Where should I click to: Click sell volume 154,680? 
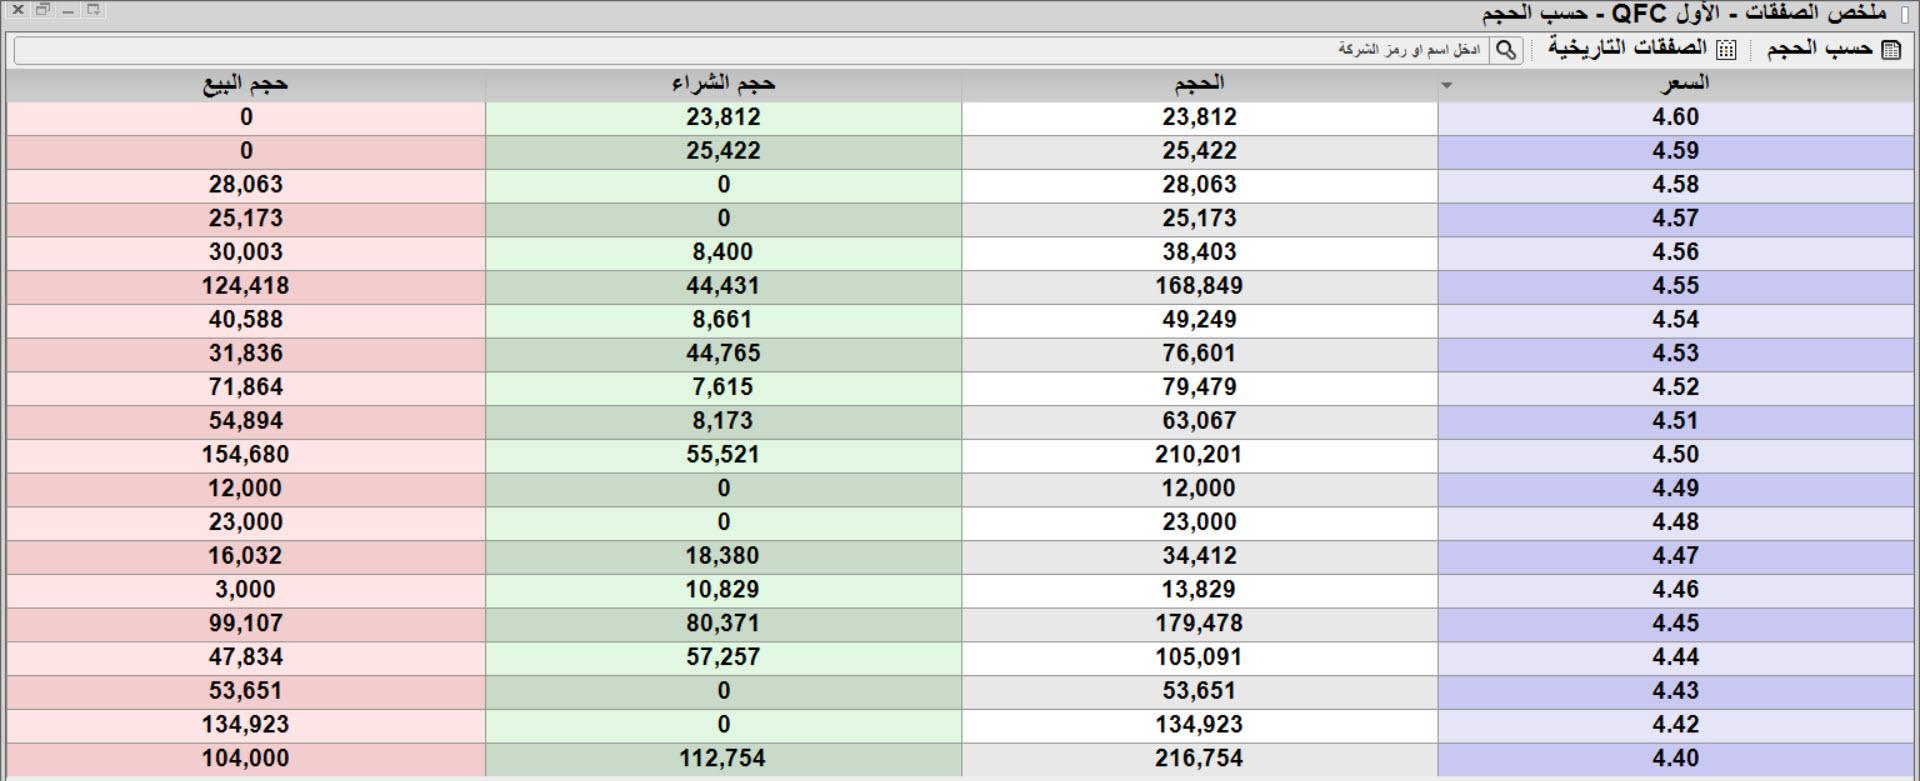tap(246, 455)
